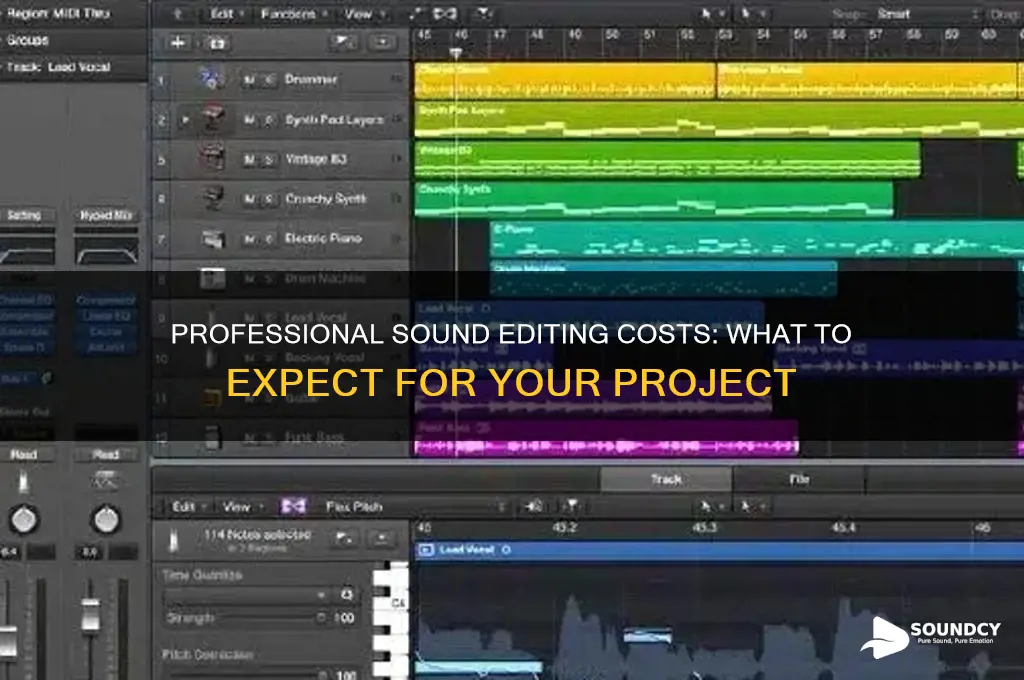Image resolution: width=1024 pixels, height=680 pixels.
Task: Open the tracks area Edit menu
Action: (x=227, y=14)
